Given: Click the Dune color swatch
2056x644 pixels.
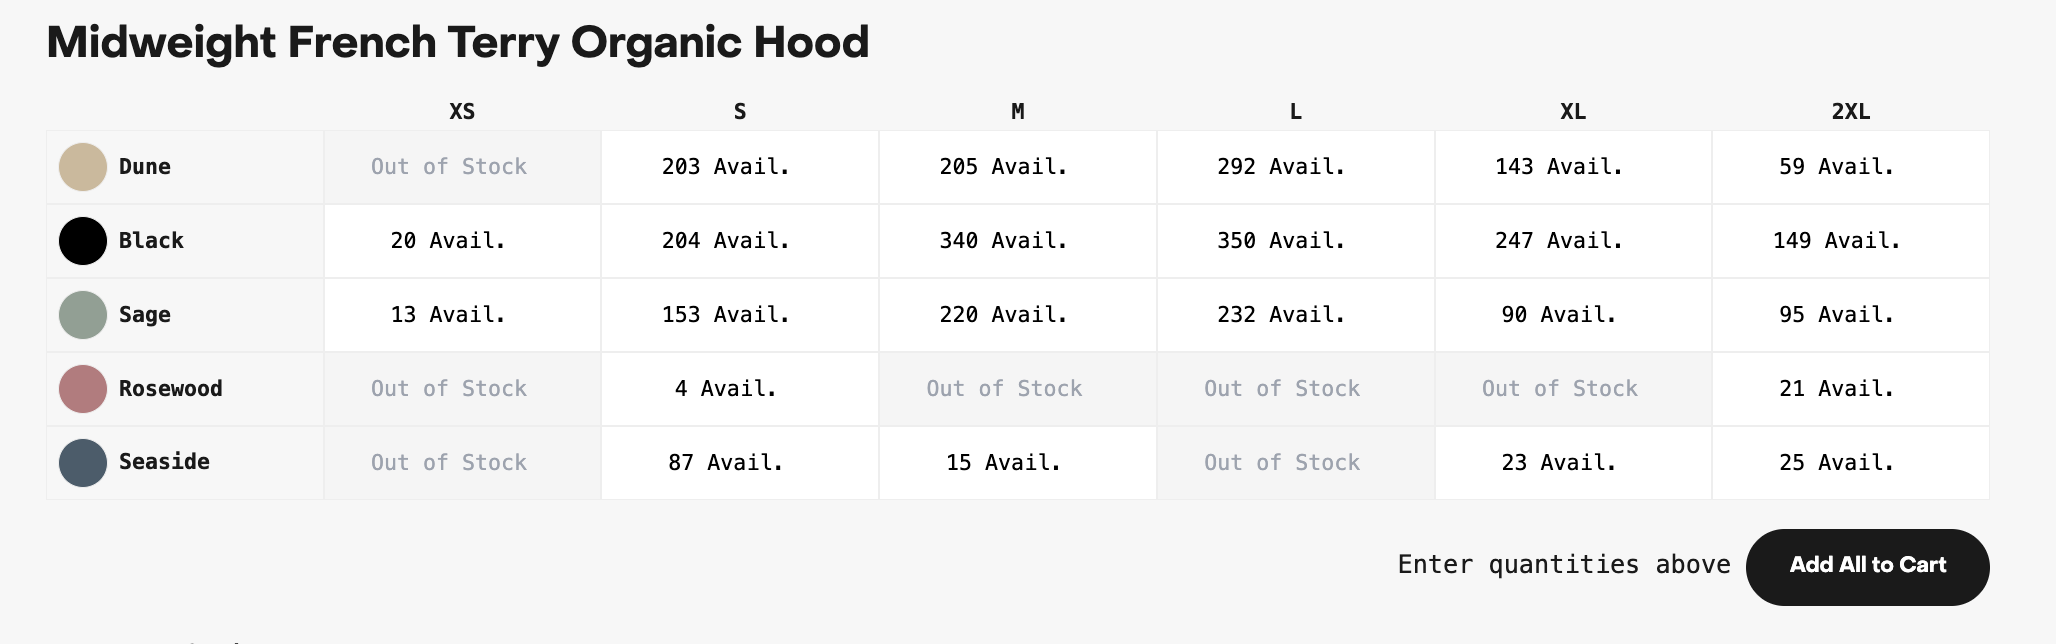Looking at the screenshot, I should click(x=83, y=167).
